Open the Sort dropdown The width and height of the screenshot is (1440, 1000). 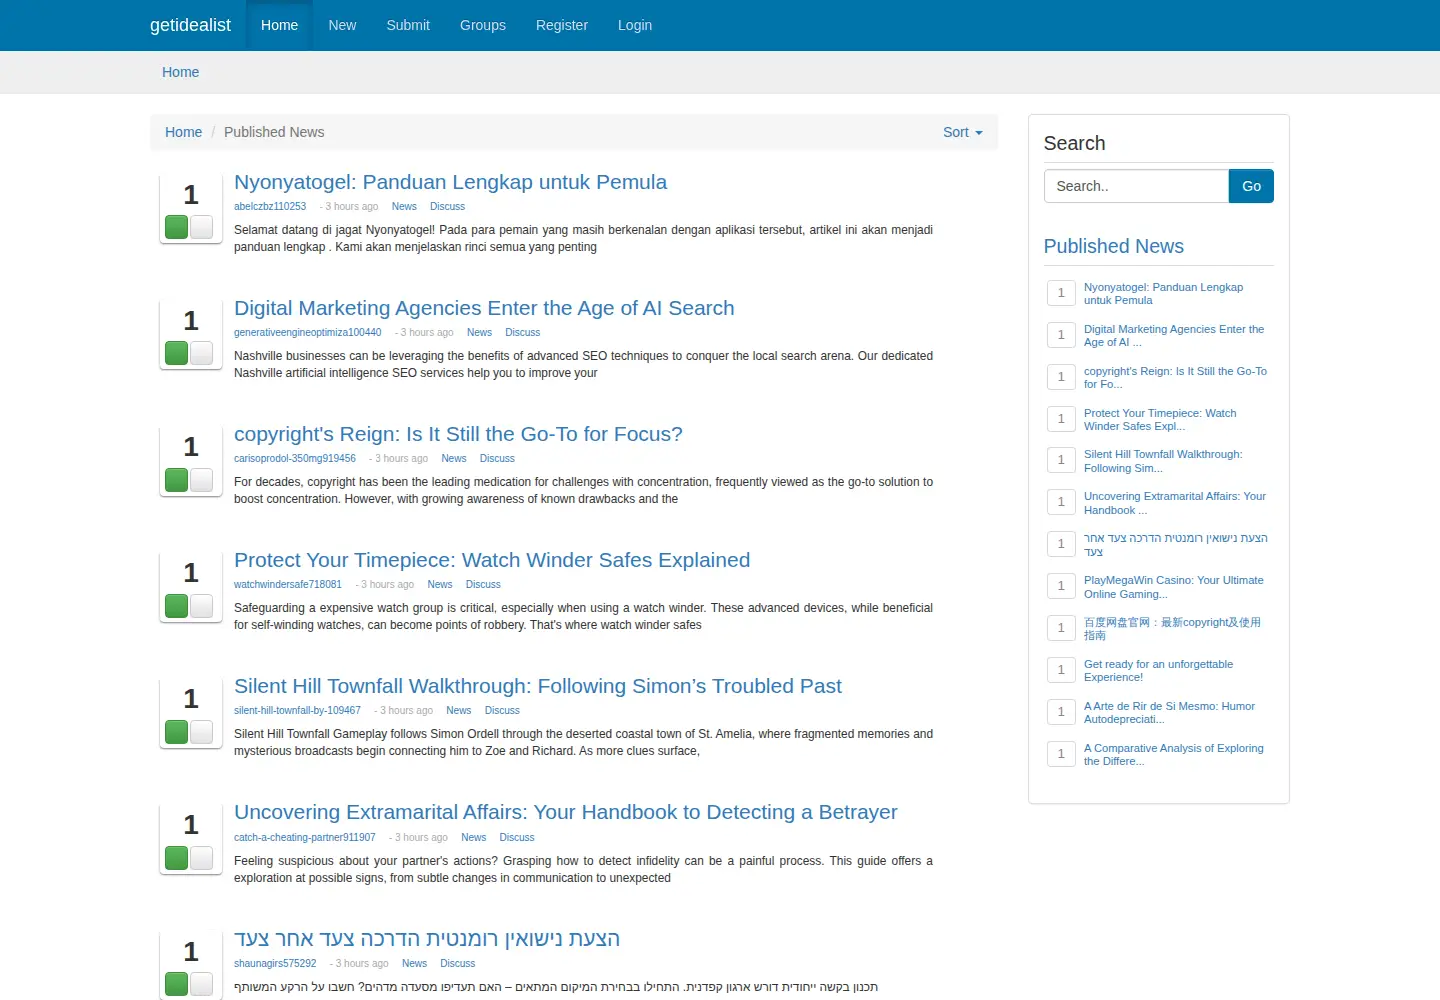tap(963, 132)
